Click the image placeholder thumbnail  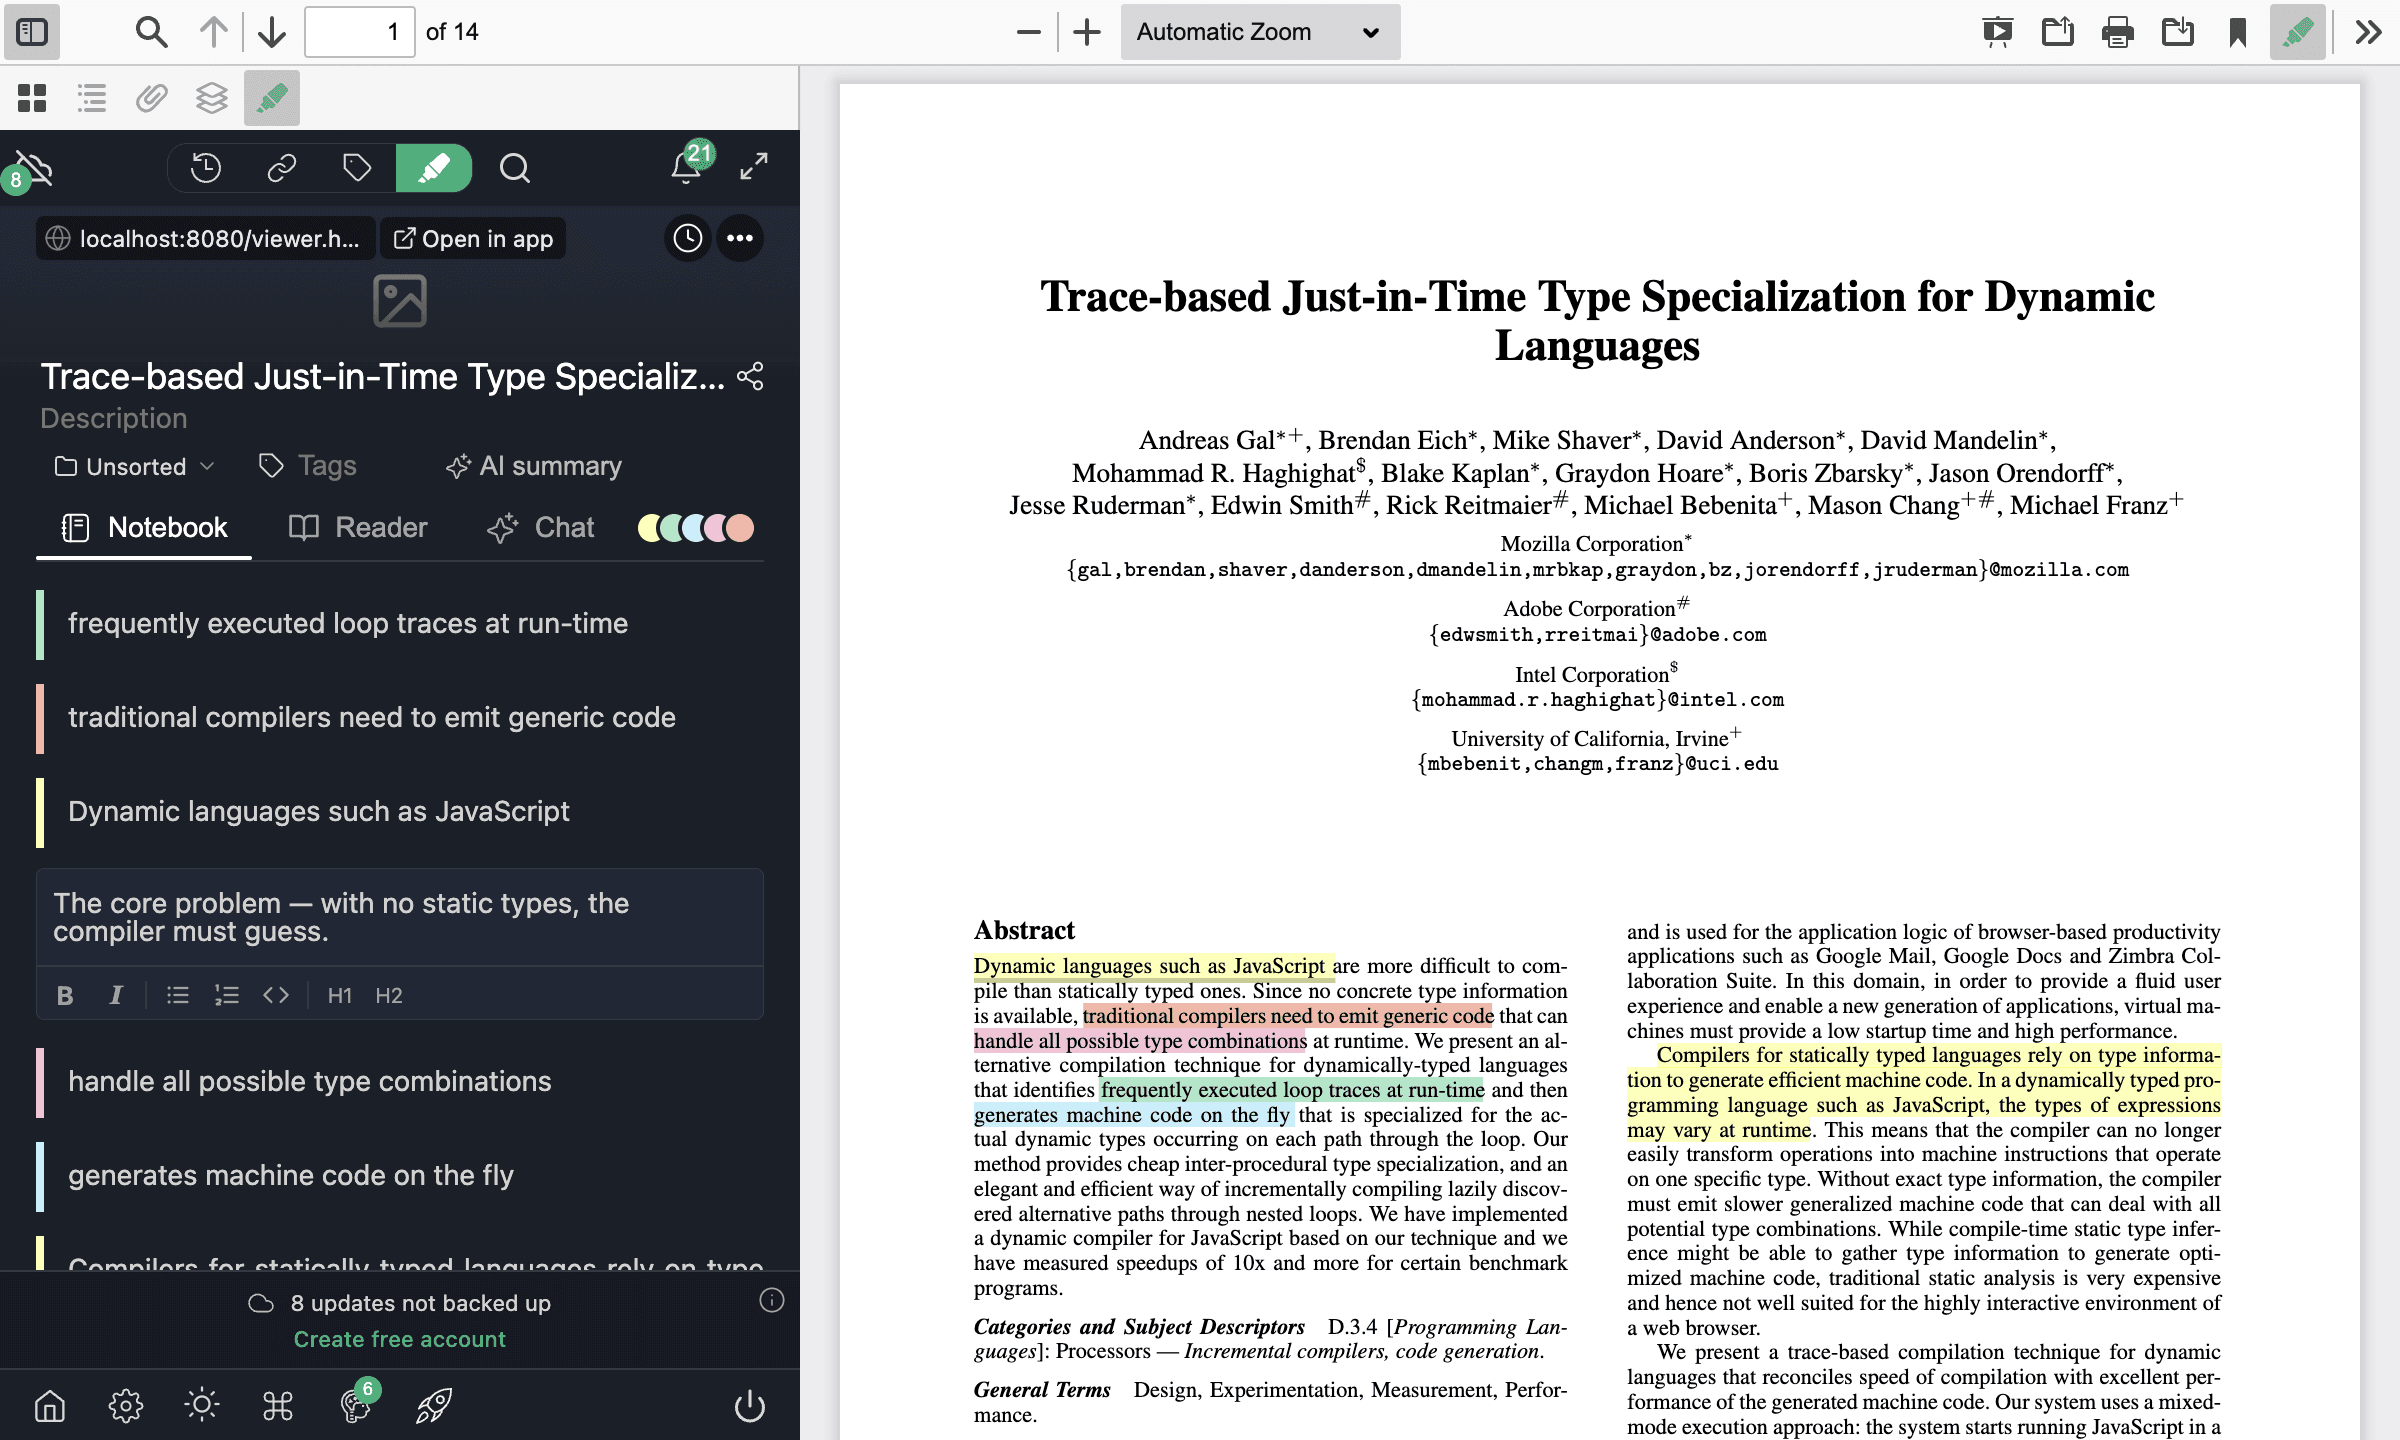click(x=400, y=301)
